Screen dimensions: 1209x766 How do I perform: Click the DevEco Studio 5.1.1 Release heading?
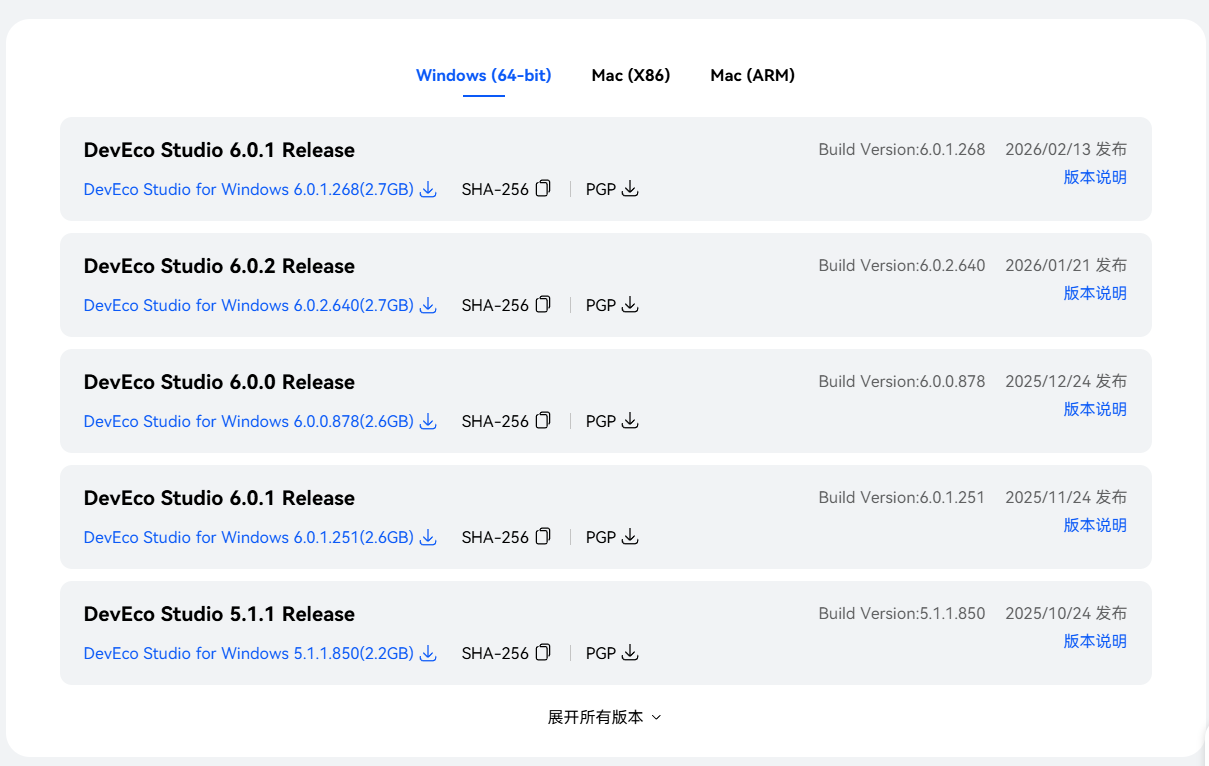click(x=219, y=614)
